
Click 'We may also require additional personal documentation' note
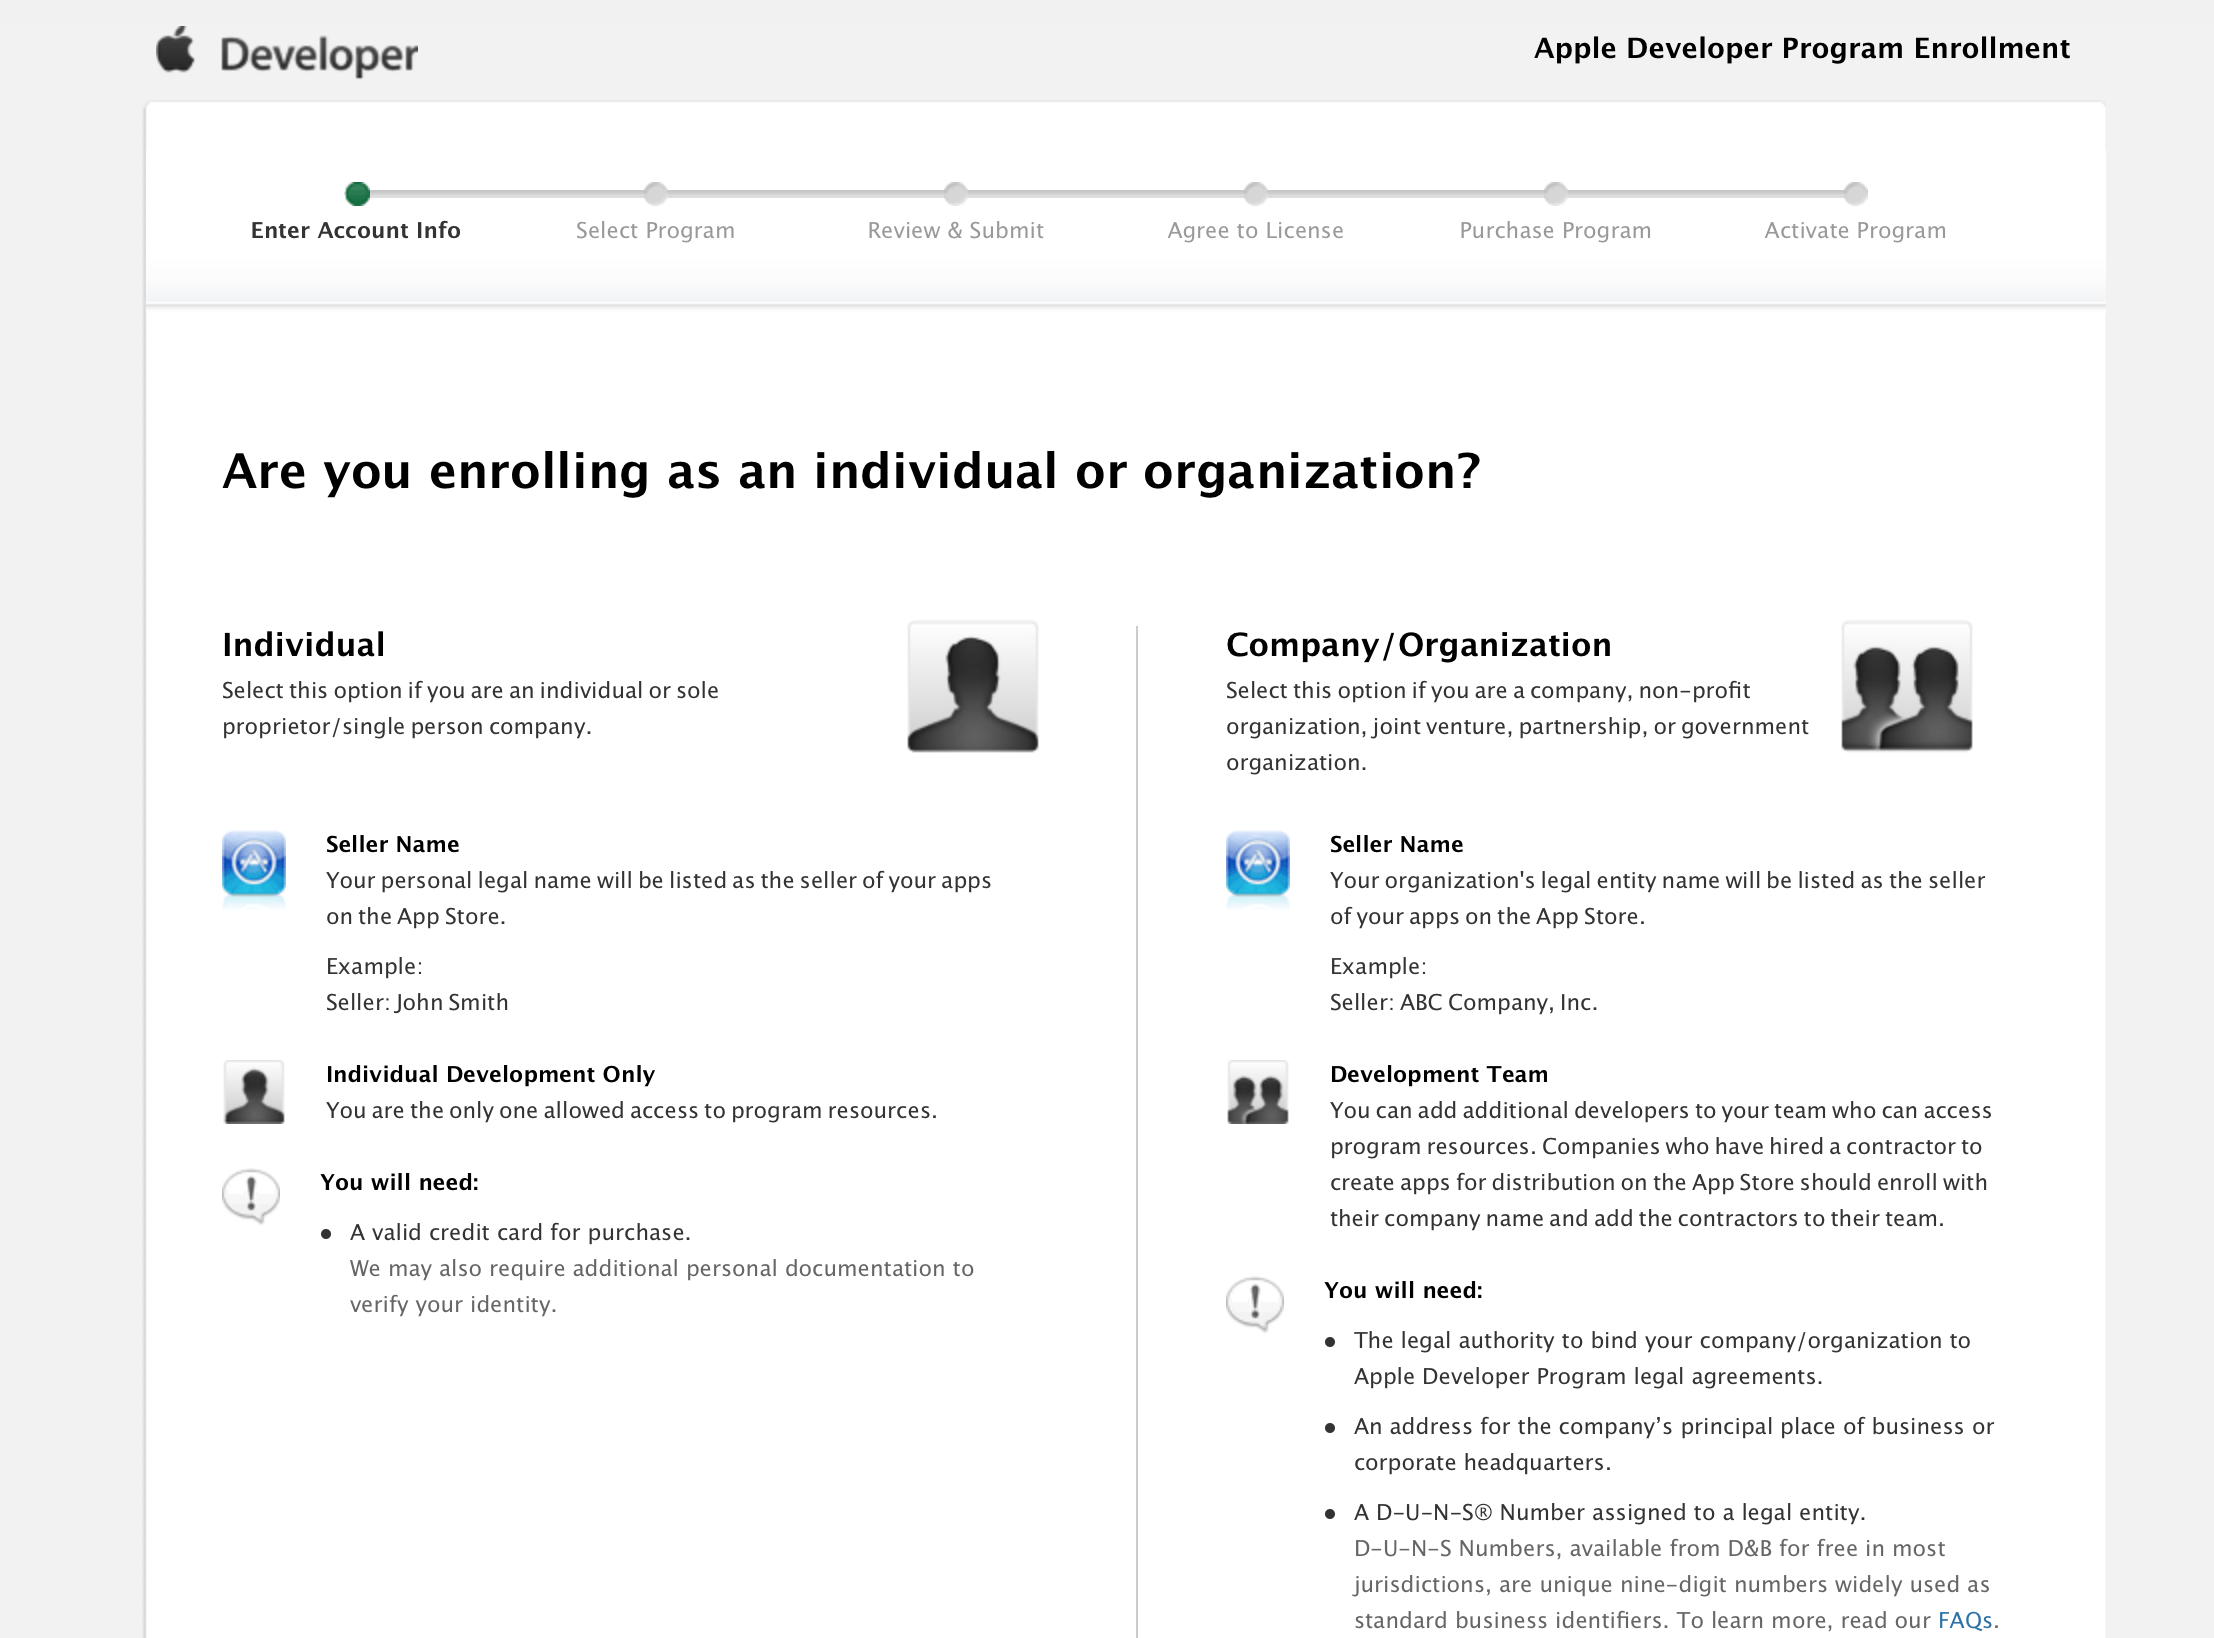pos(662,1286)
